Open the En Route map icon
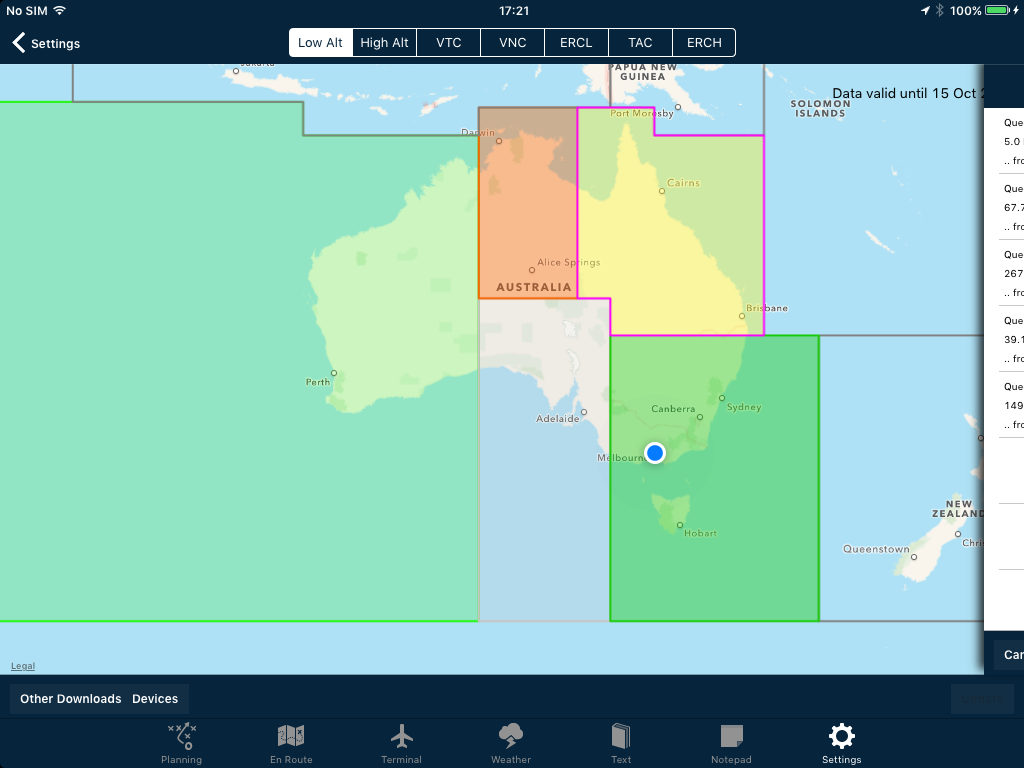 [x=291, y=736]
